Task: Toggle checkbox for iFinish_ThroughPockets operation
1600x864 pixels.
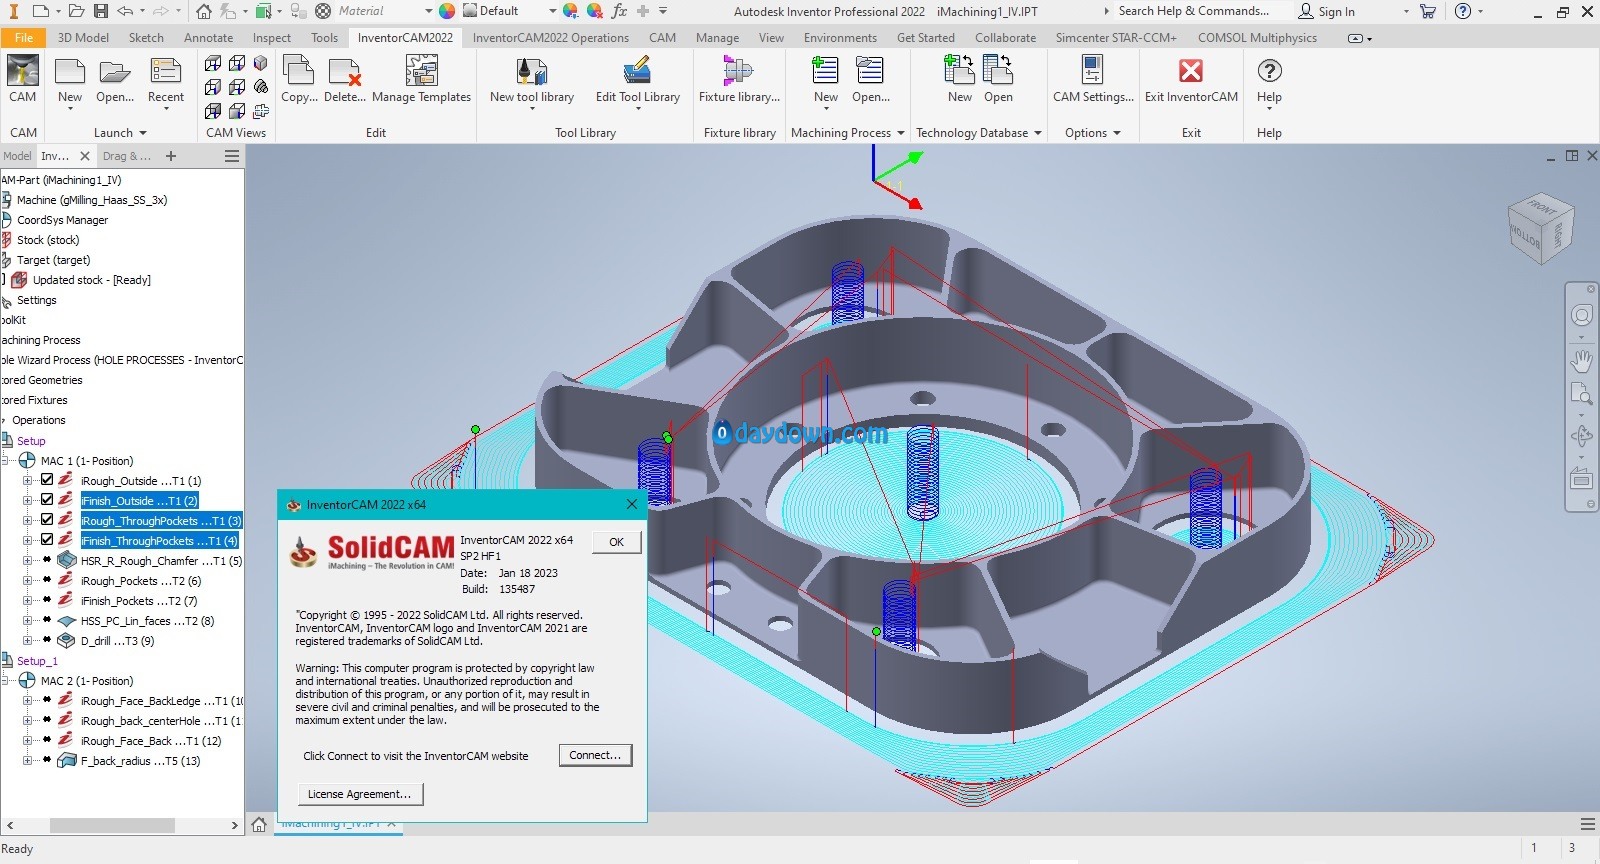Action: [x=46, y=540]
